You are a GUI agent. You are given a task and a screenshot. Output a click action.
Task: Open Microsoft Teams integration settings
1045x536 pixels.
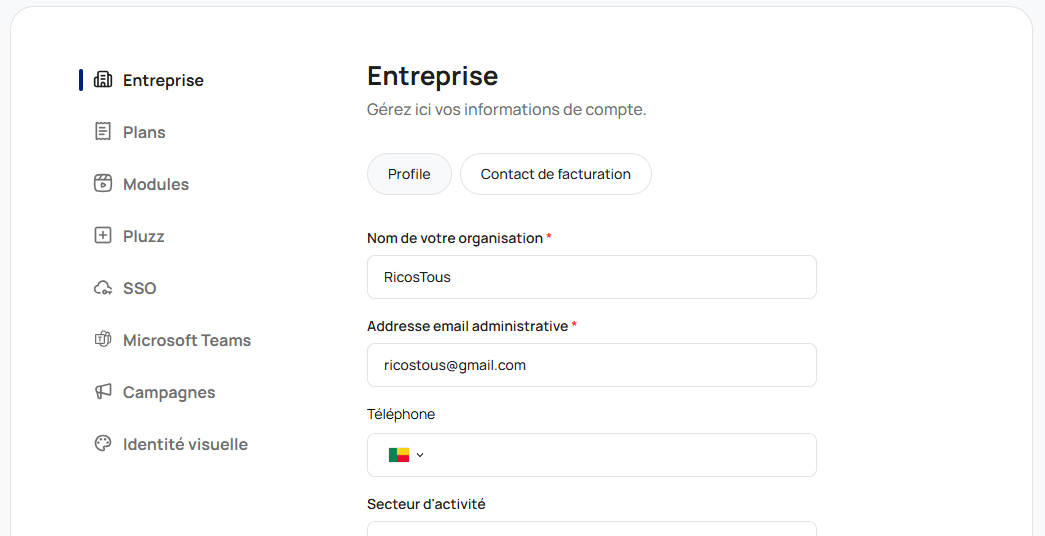pyautogui.click(x=187, y=340)
